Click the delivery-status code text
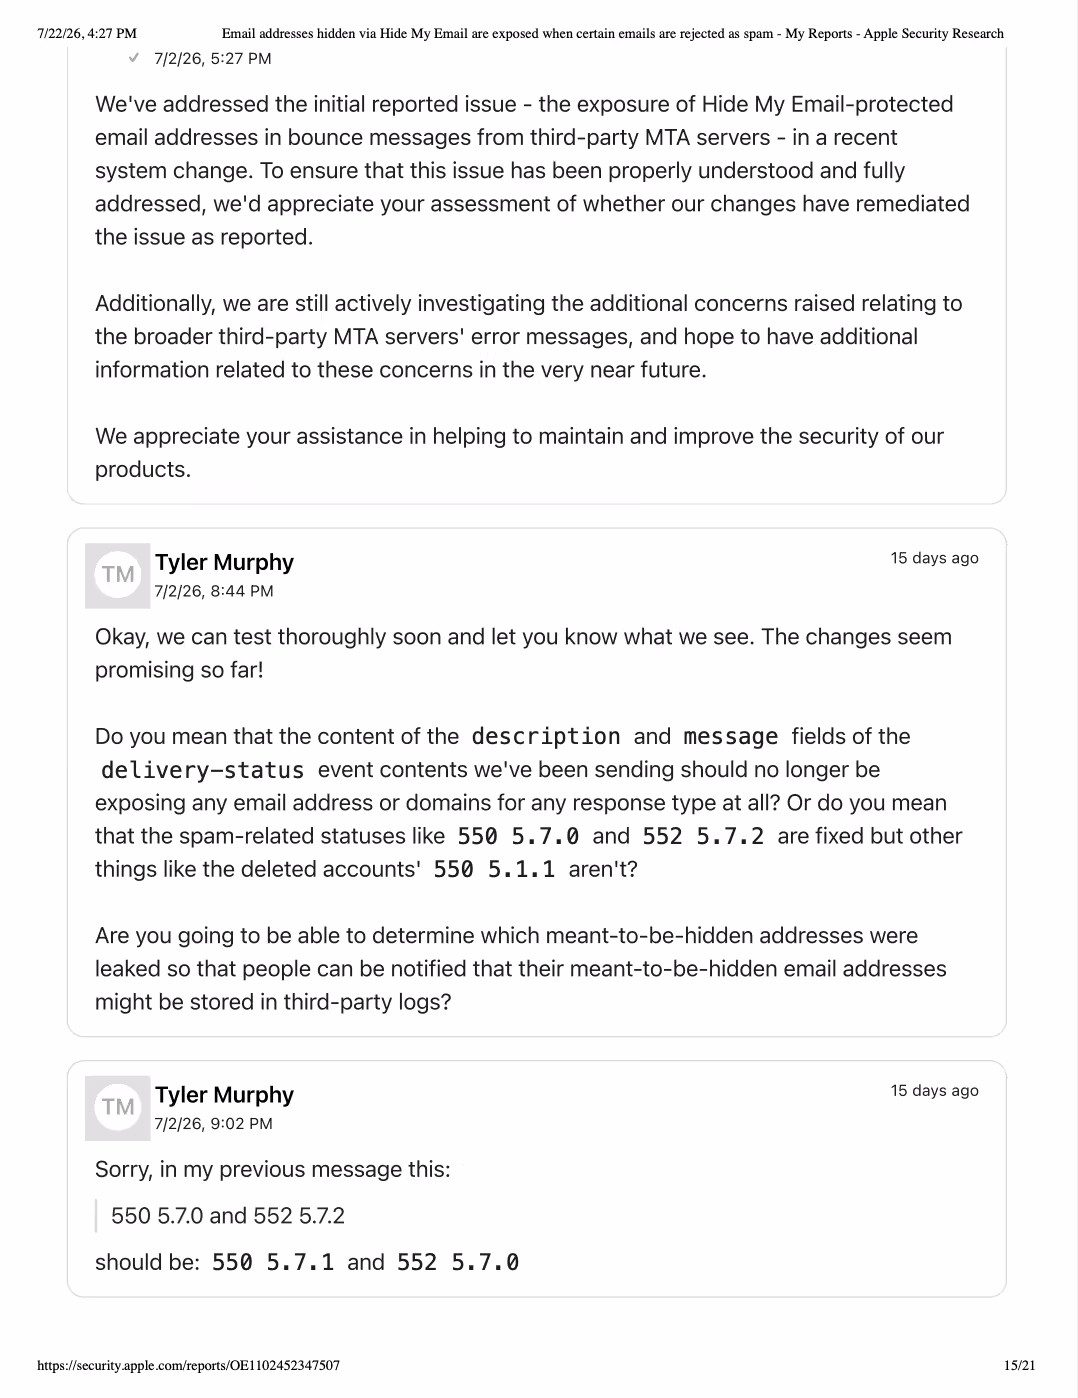The height and width of the screenshot is (1398, 1078). [202, 770]
